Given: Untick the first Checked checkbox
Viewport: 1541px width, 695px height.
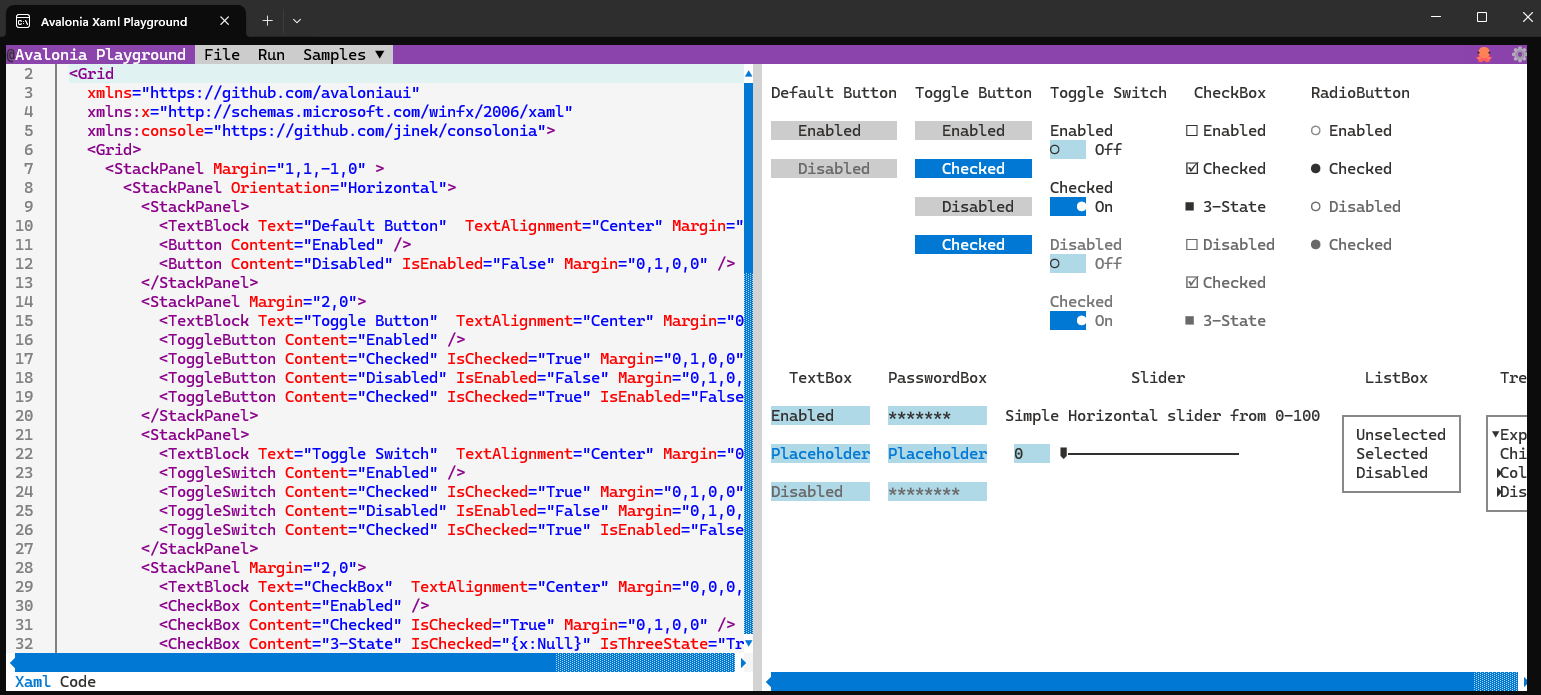Looking at the screenshot, I should coord(1225,169).
